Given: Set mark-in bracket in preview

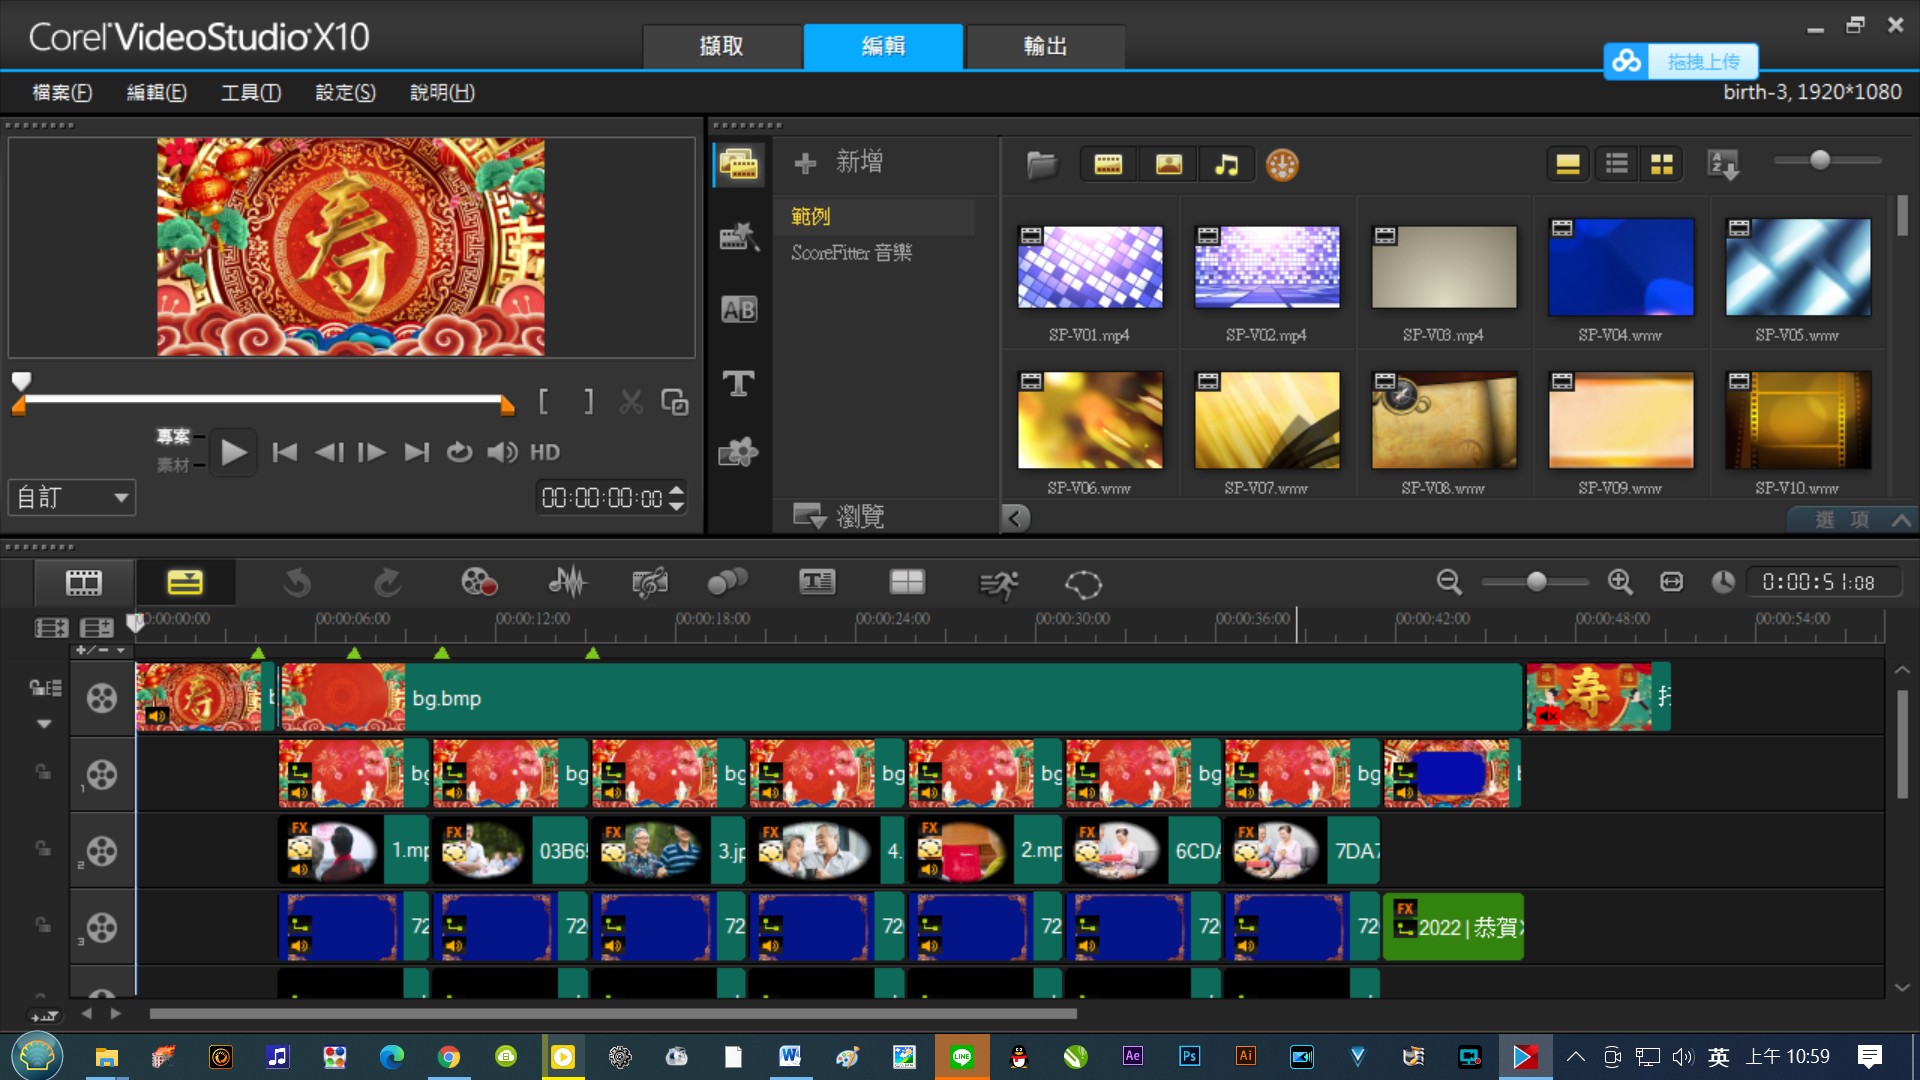Looking at the screenshot, I should pyautogui.click(x=543, y=402).
